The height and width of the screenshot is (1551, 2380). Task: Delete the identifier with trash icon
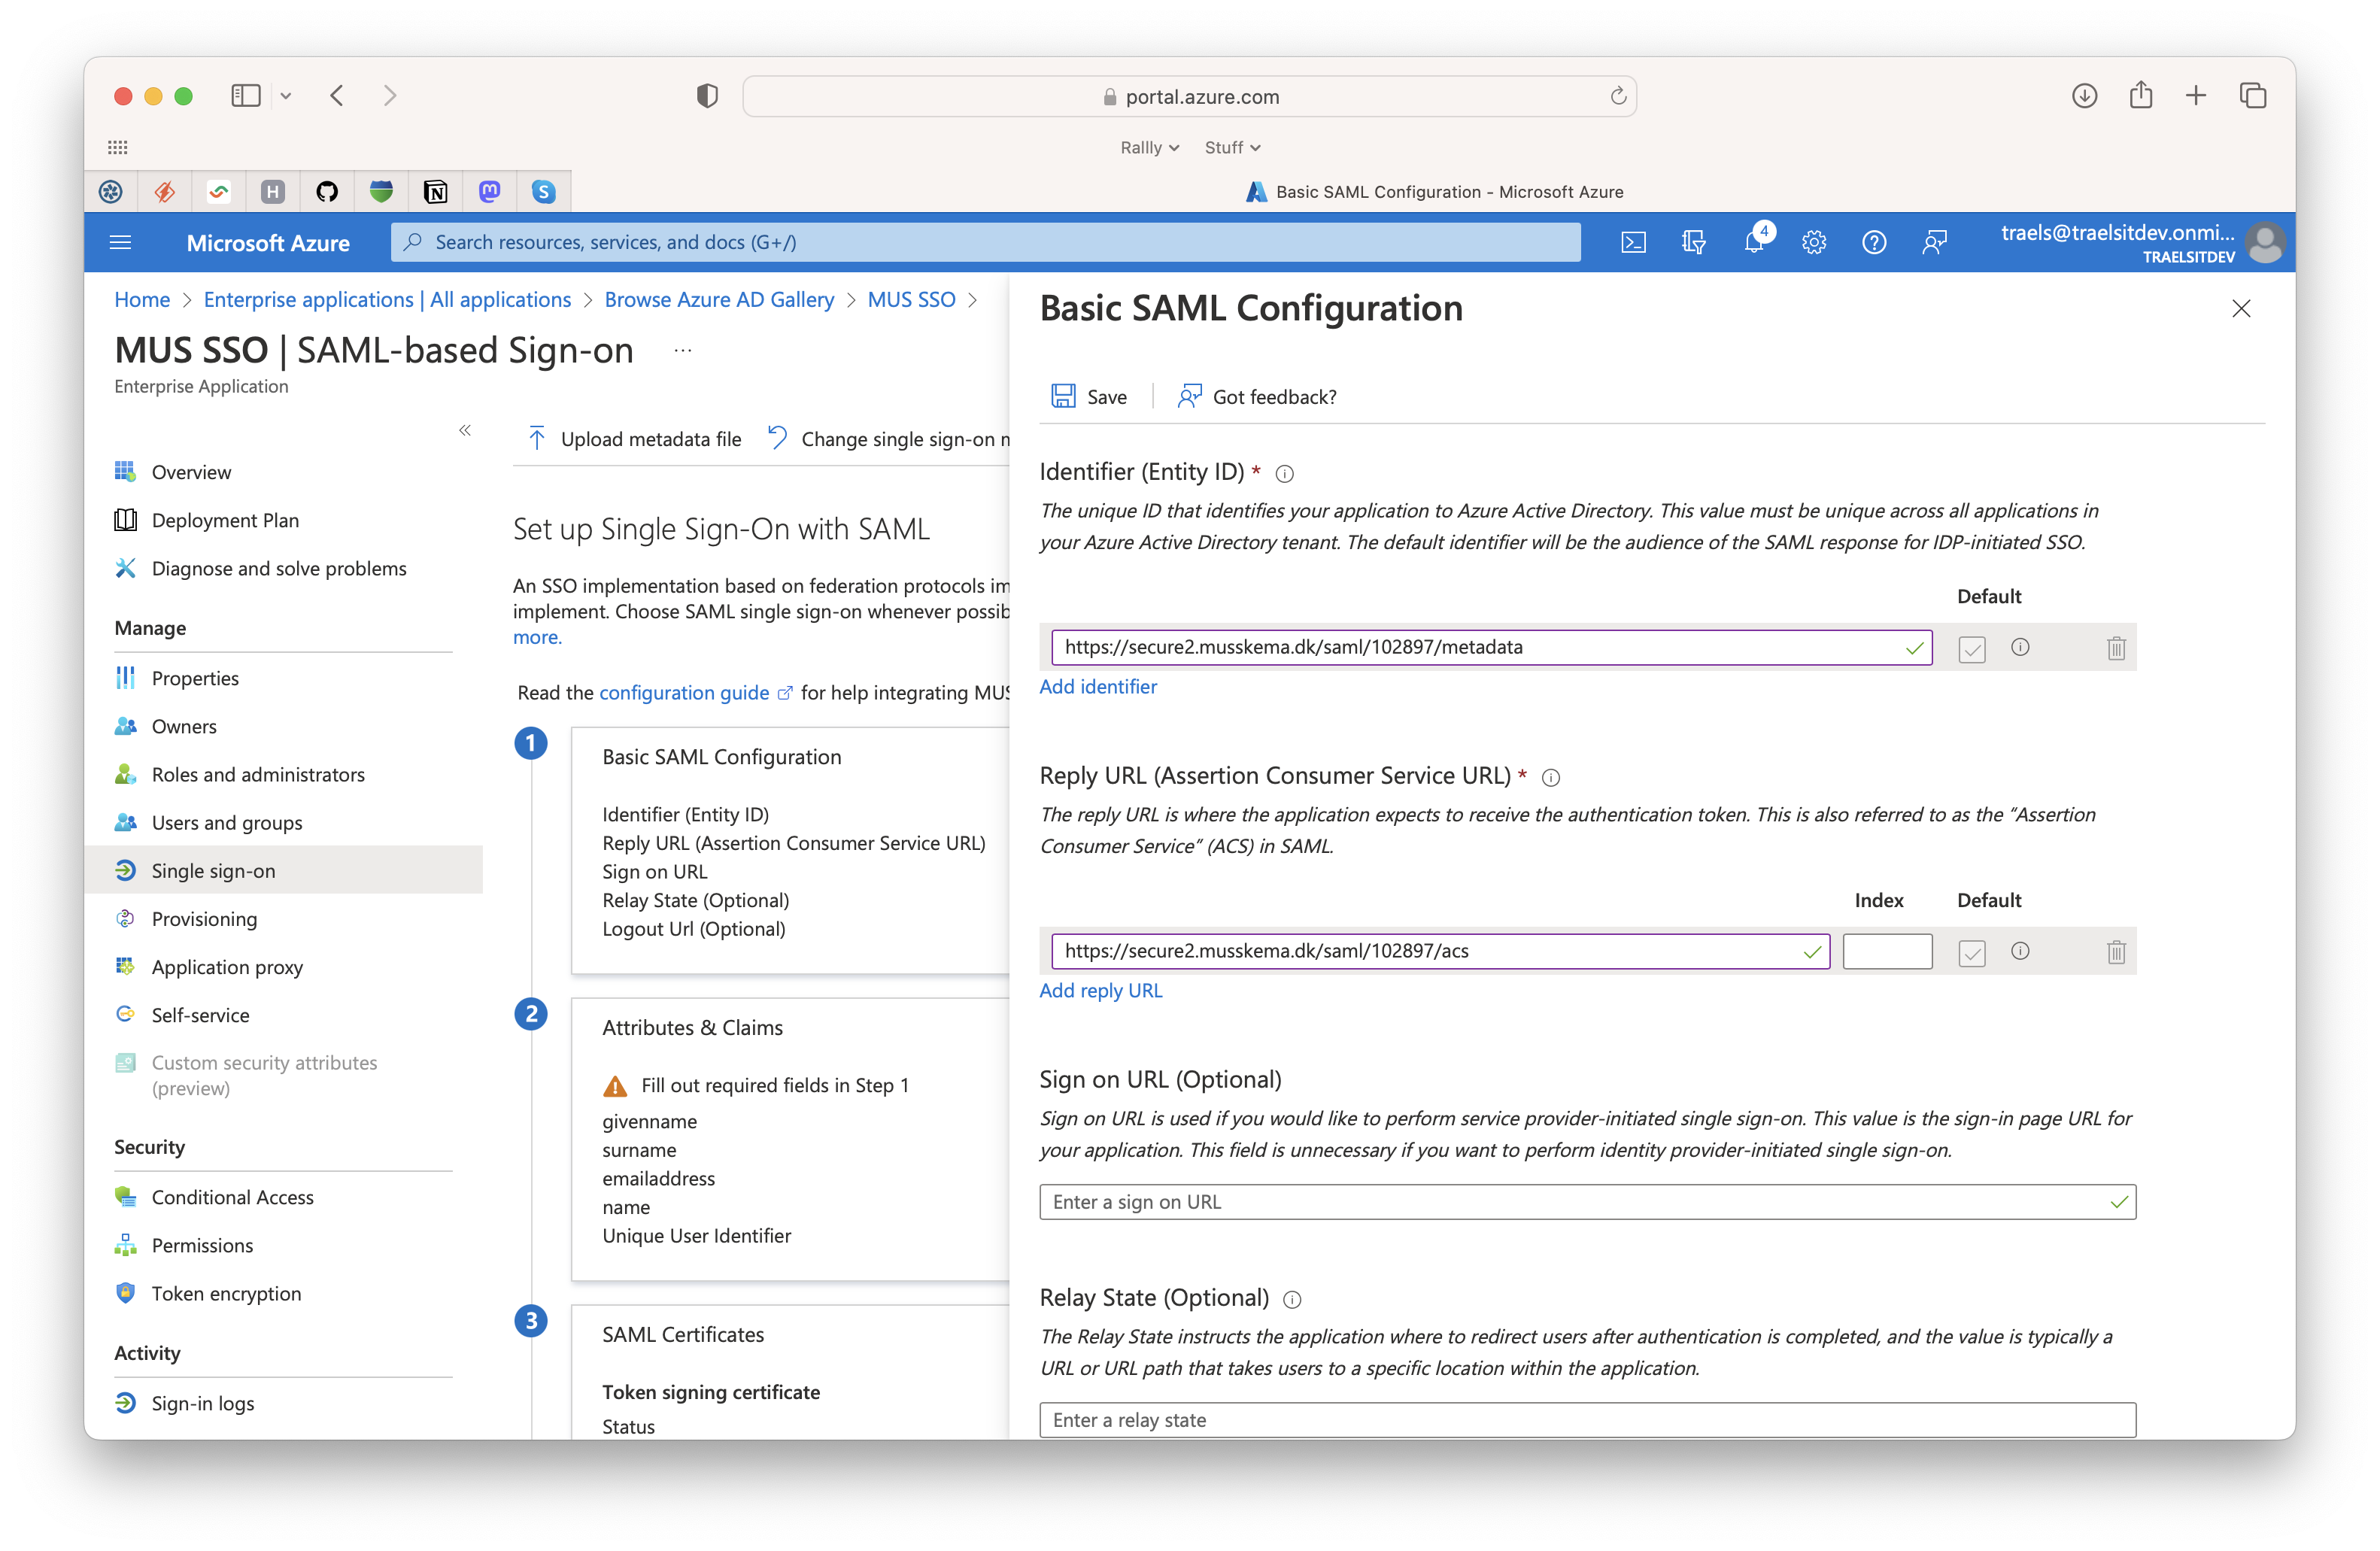(2116, 648)
